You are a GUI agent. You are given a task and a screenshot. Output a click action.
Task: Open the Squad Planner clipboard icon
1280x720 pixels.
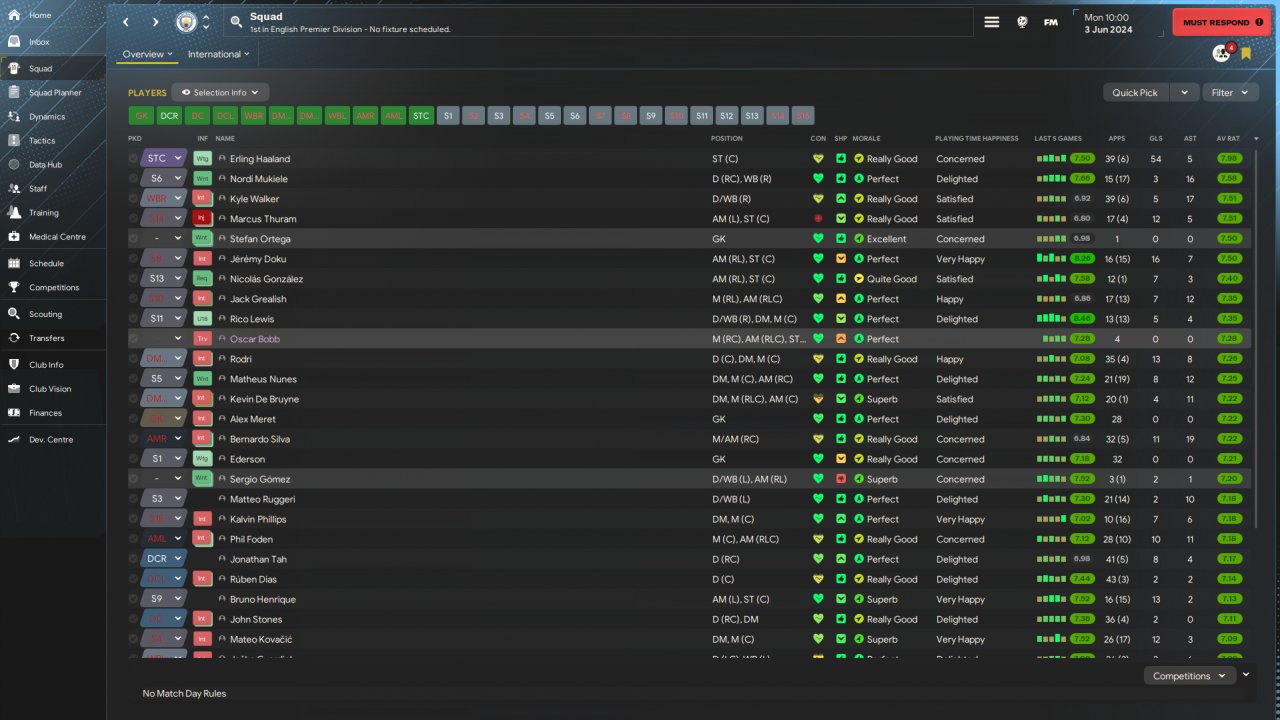[x=14, y=93]
